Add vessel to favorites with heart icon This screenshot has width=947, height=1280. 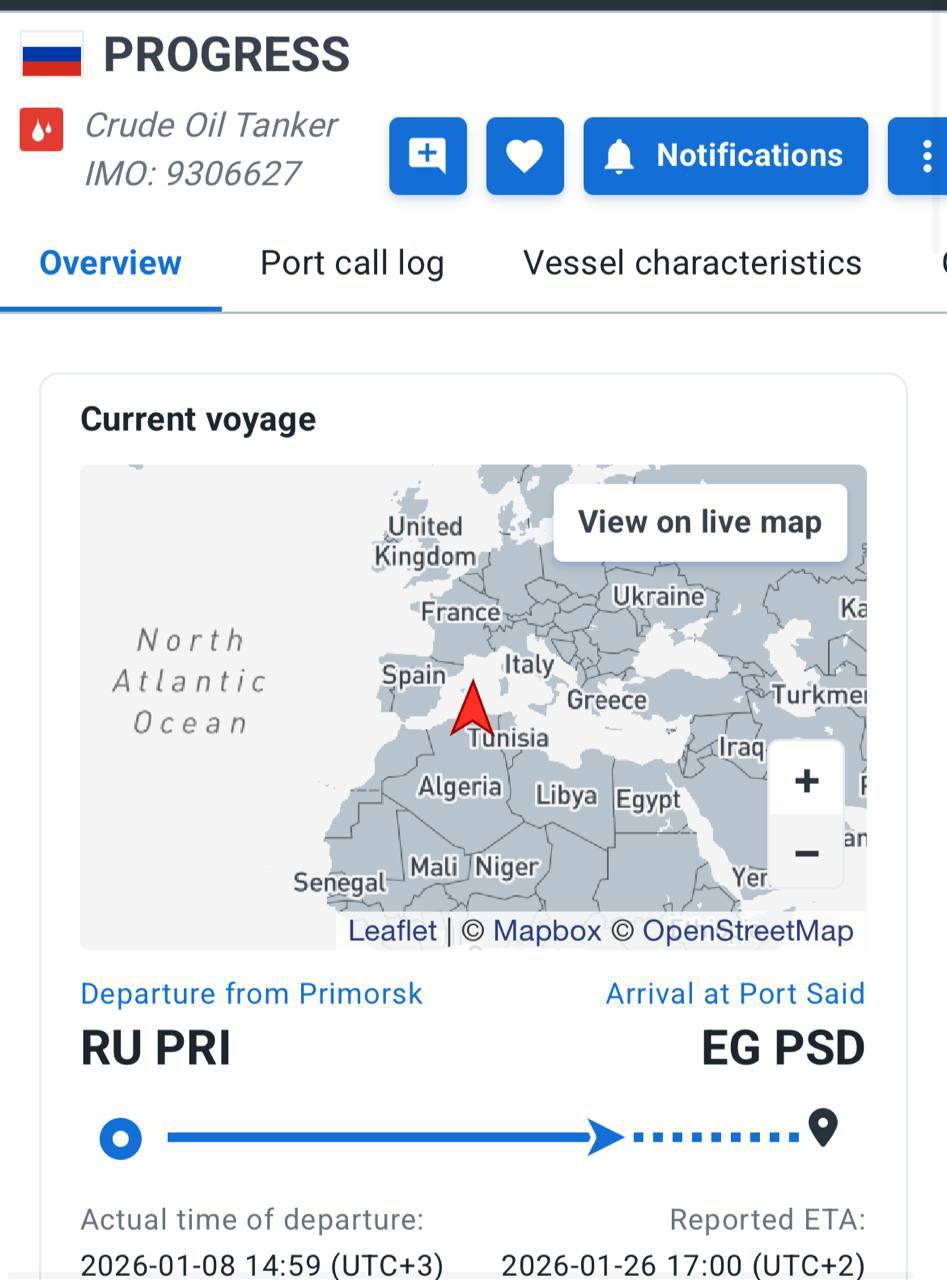coord(525,156)
